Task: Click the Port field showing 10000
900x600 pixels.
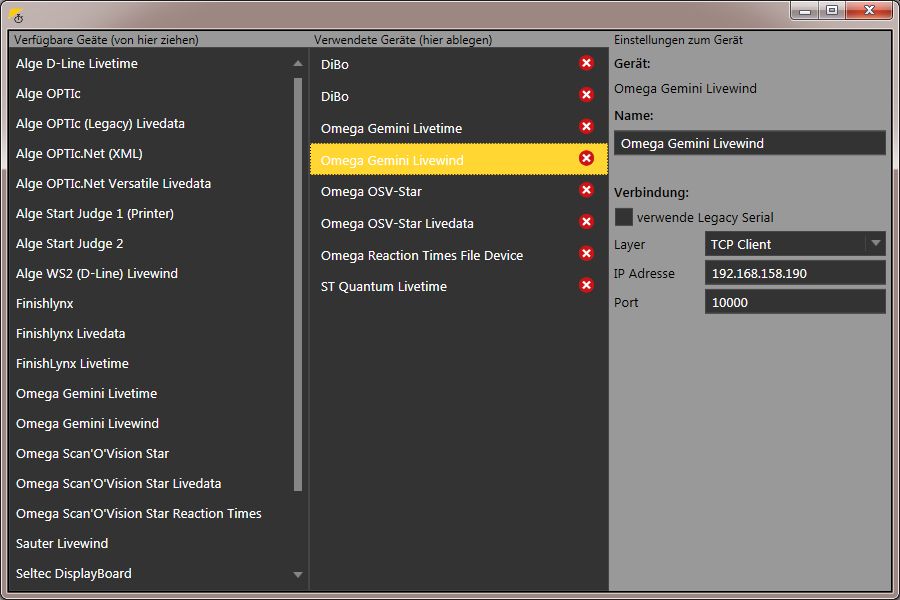Action: (795, 303)
